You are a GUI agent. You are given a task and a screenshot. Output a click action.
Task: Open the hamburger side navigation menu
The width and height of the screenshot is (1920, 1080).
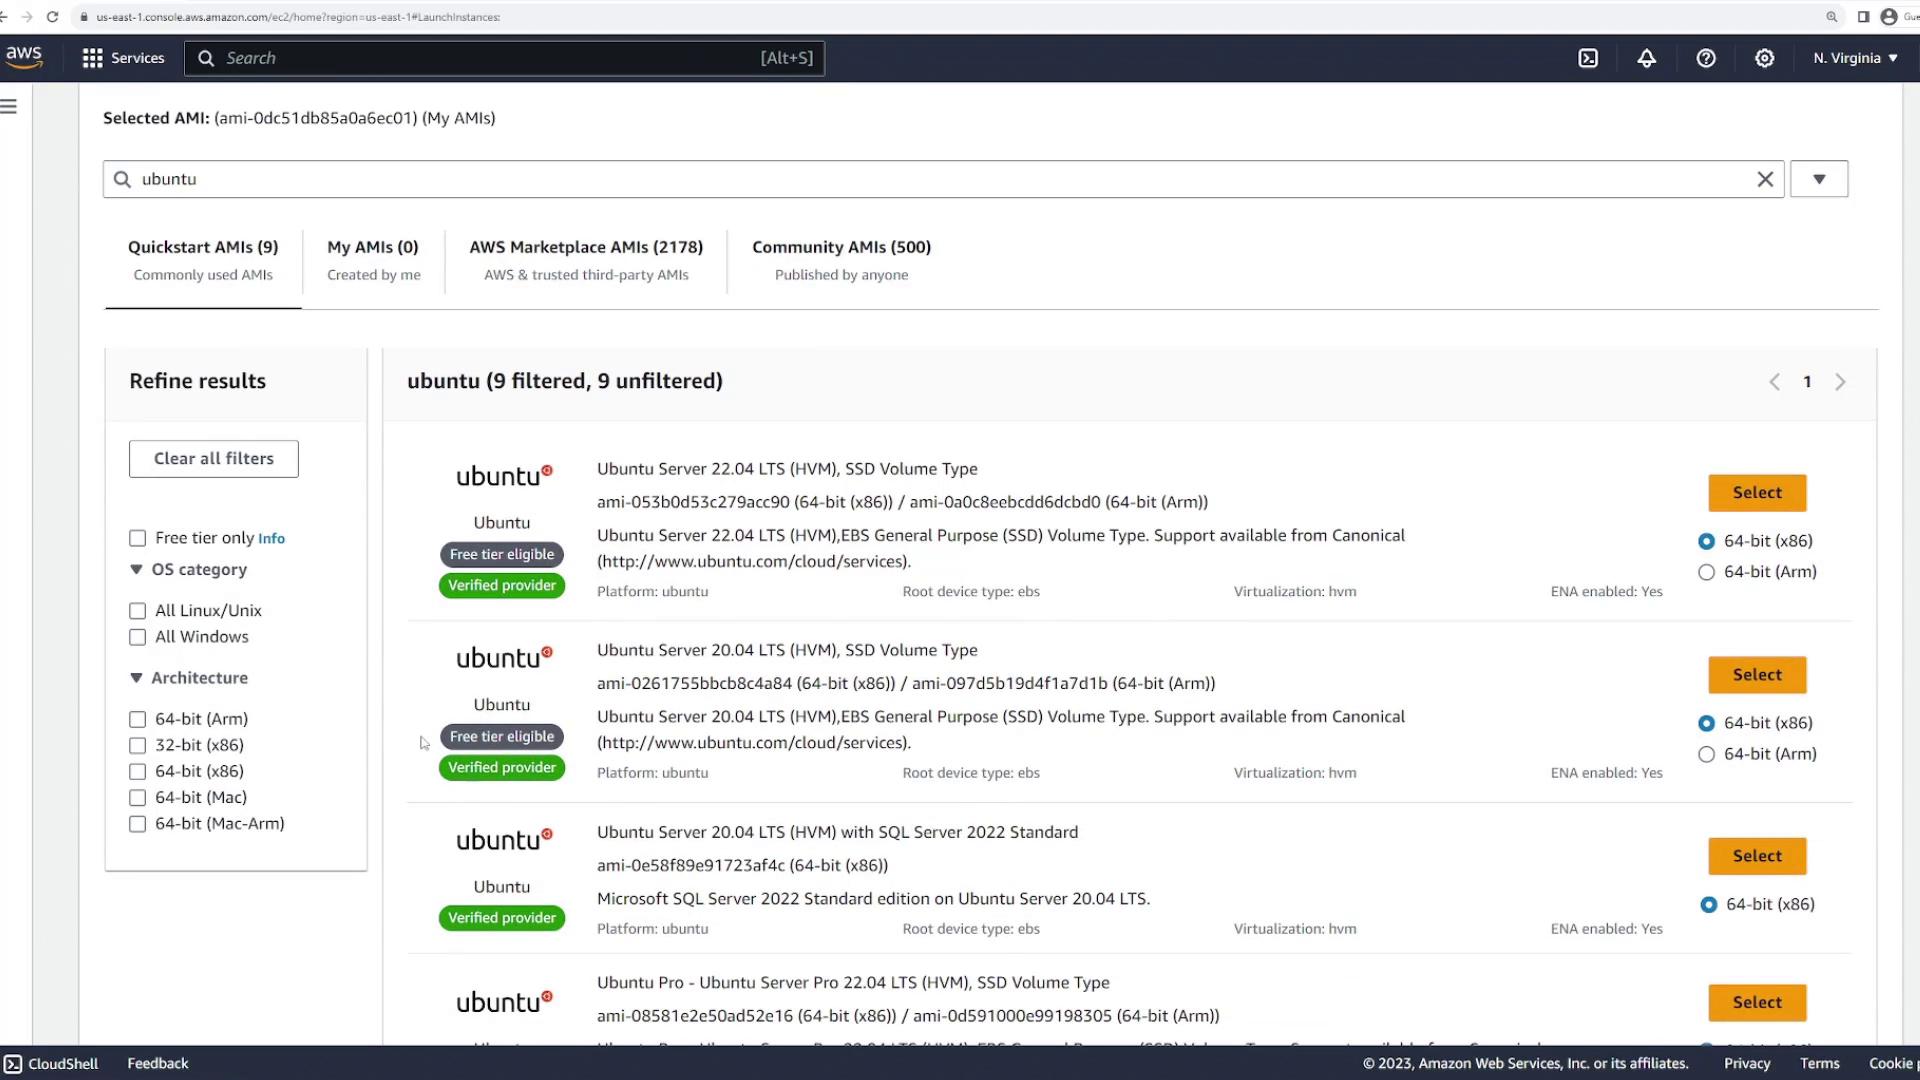pyautogui.click(x=9, y=106)
